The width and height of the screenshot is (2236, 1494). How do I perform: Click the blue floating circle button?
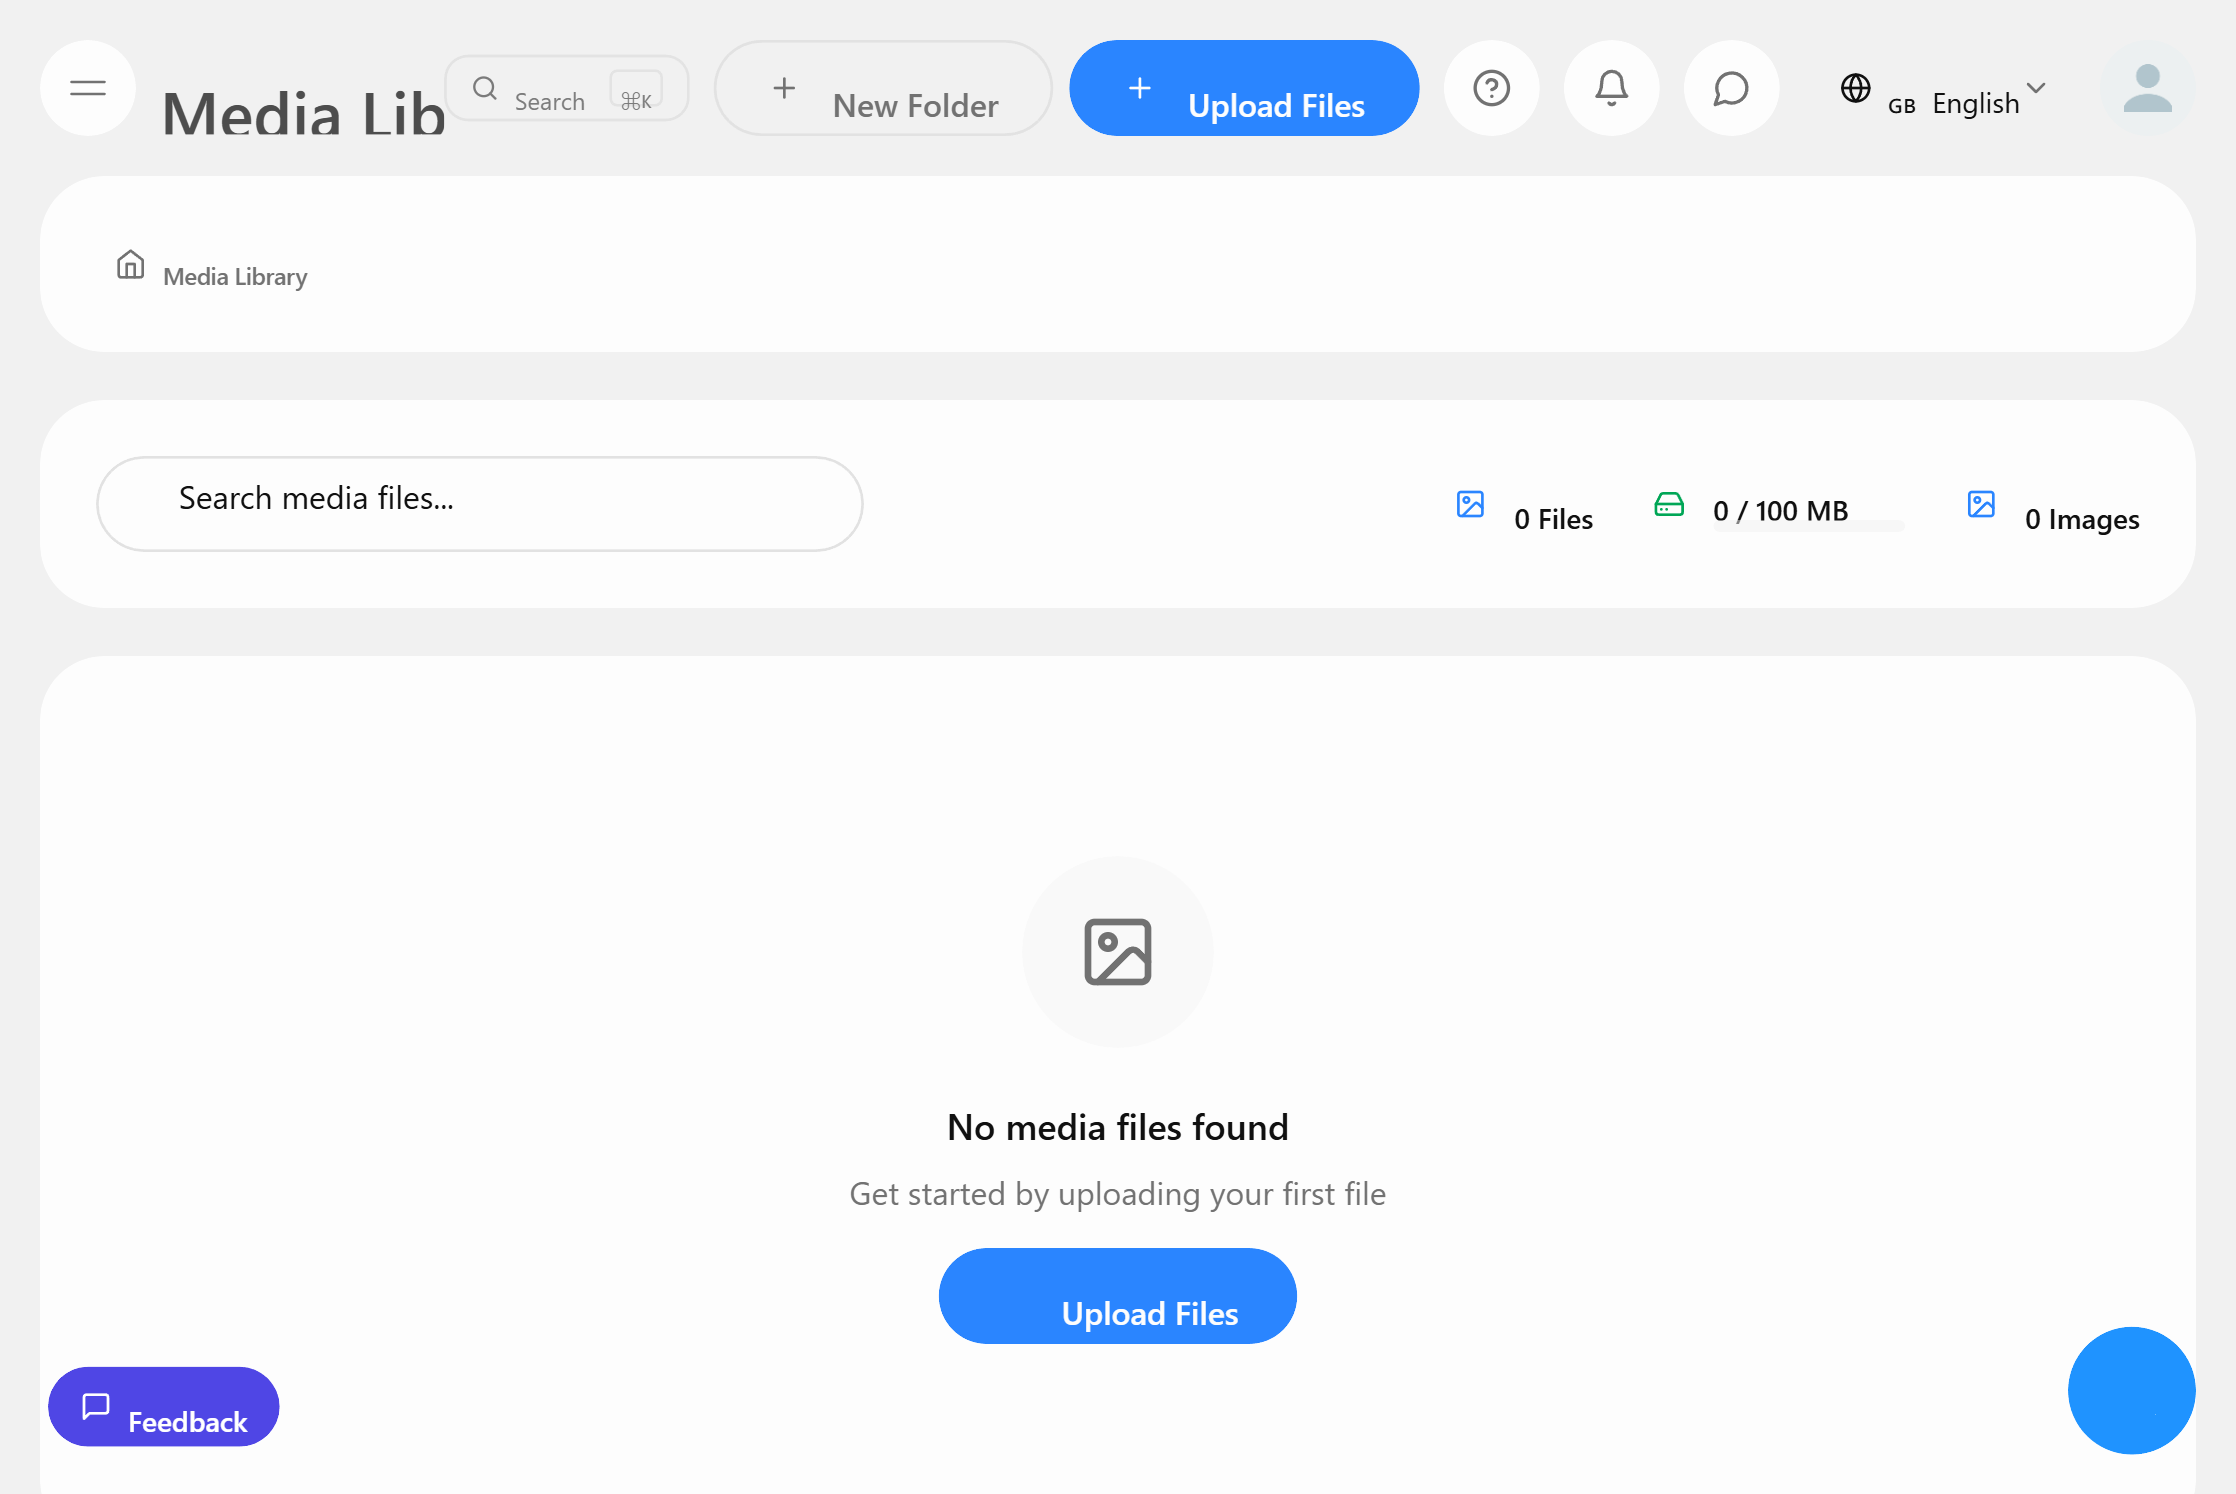tap(2131, 1391)
